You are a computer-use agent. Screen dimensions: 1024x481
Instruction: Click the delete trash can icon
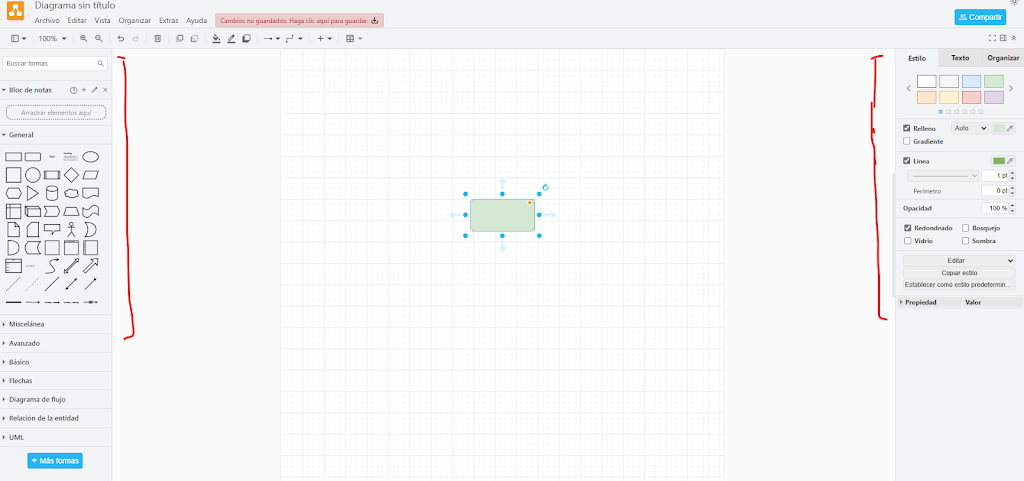(157, 39)
